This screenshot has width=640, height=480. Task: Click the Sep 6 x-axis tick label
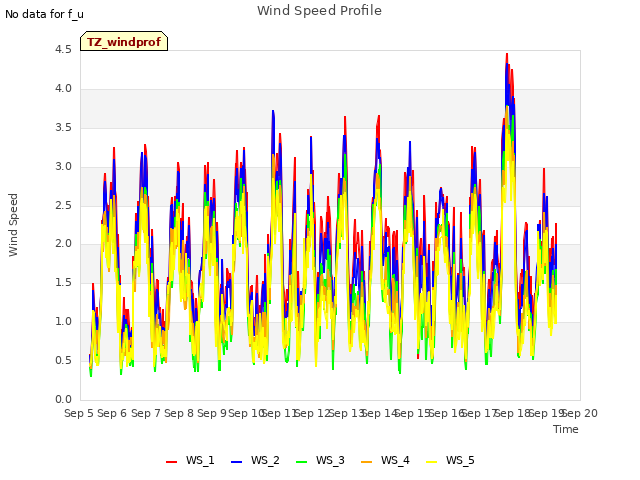pyautogui.click(x=112, y=413)
